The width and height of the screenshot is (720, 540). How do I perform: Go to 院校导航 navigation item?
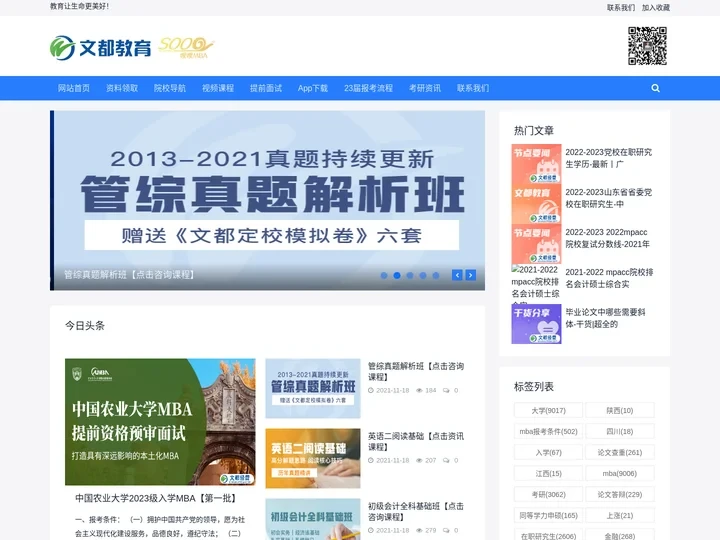(170, 88)
